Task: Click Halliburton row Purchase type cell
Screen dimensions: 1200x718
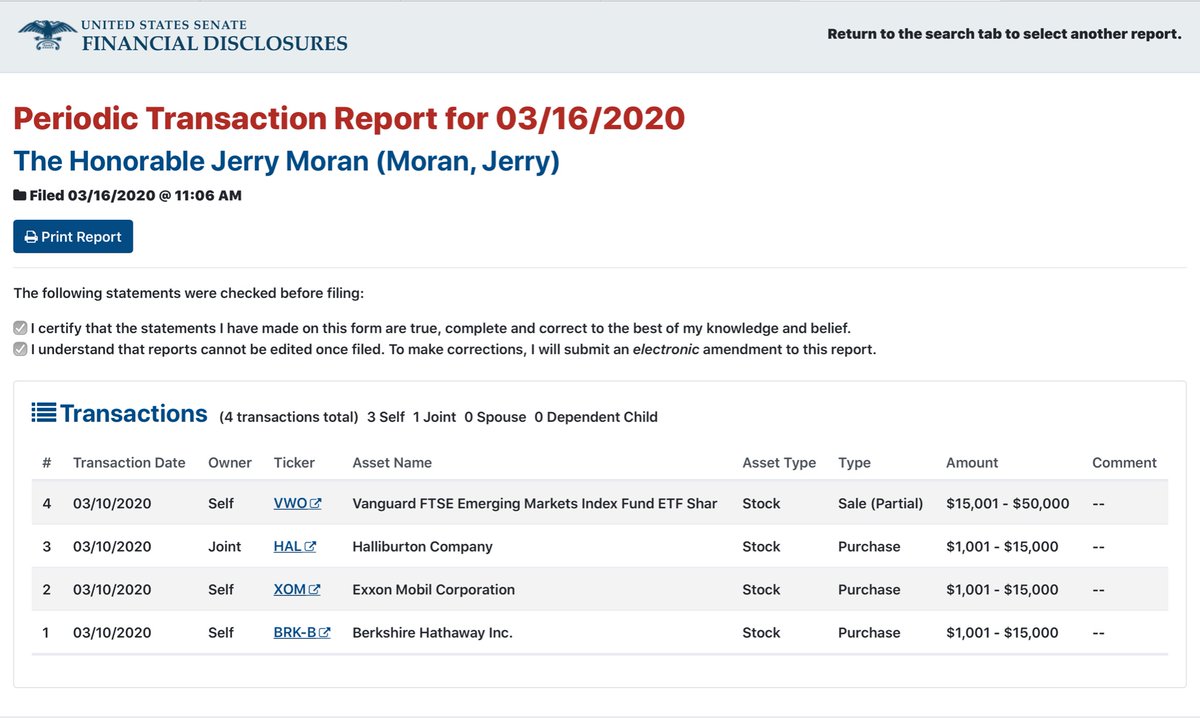Action: coord(869,546)
